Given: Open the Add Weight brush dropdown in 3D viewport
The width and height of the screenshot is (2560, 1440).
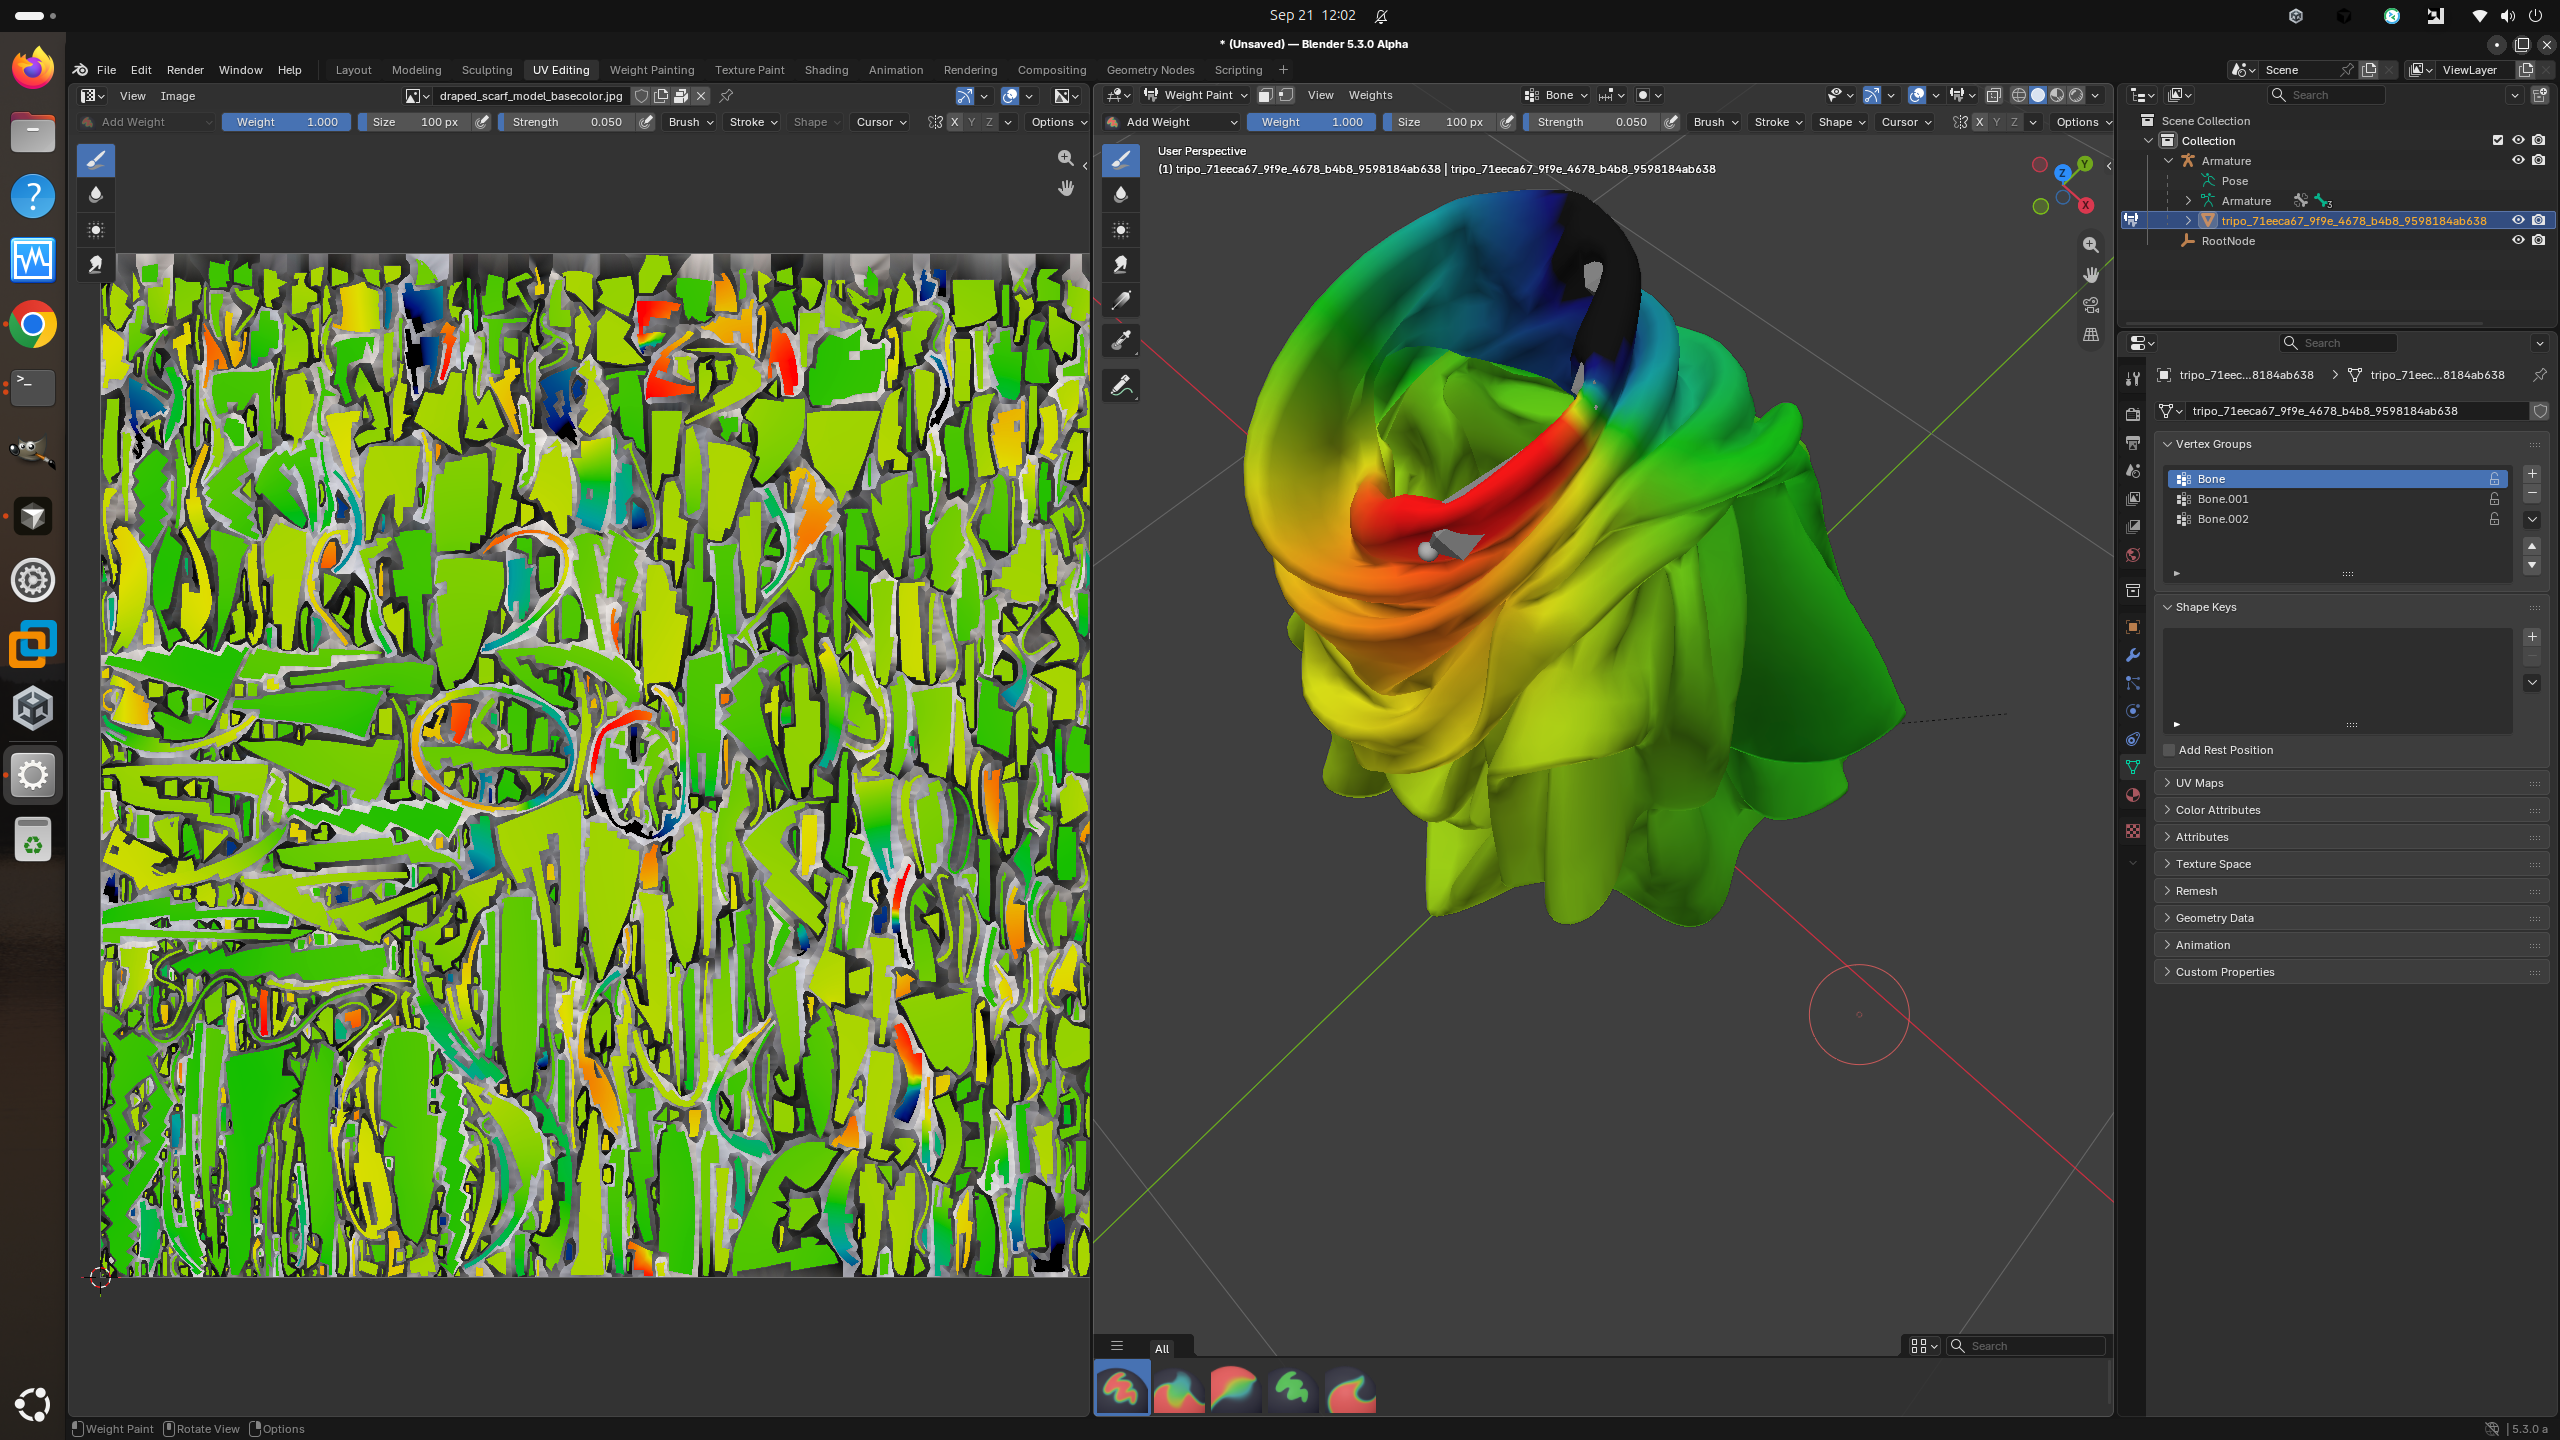Looking at the screenshot, I should (x=1172, y=122).
